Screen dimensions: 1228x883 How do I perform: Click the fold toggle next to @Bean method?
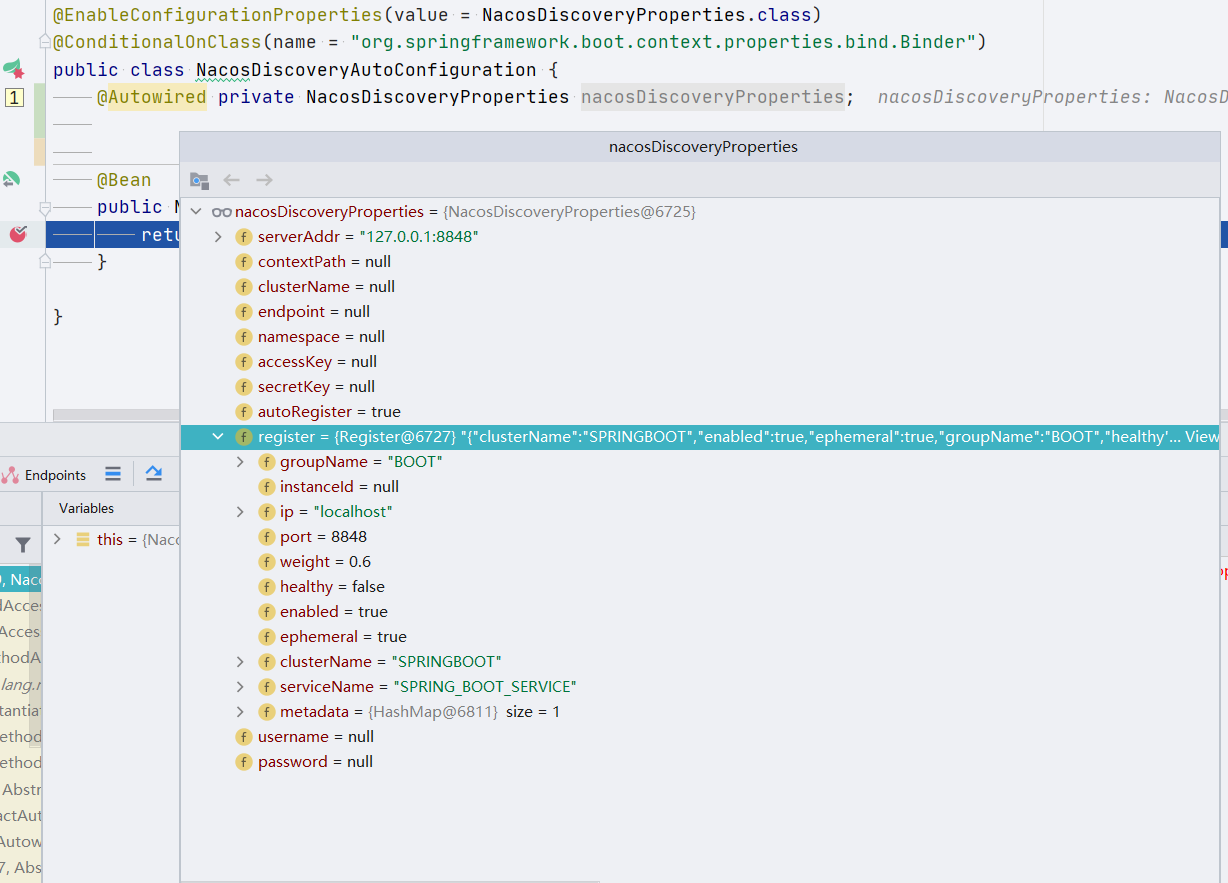click(44, 208)
